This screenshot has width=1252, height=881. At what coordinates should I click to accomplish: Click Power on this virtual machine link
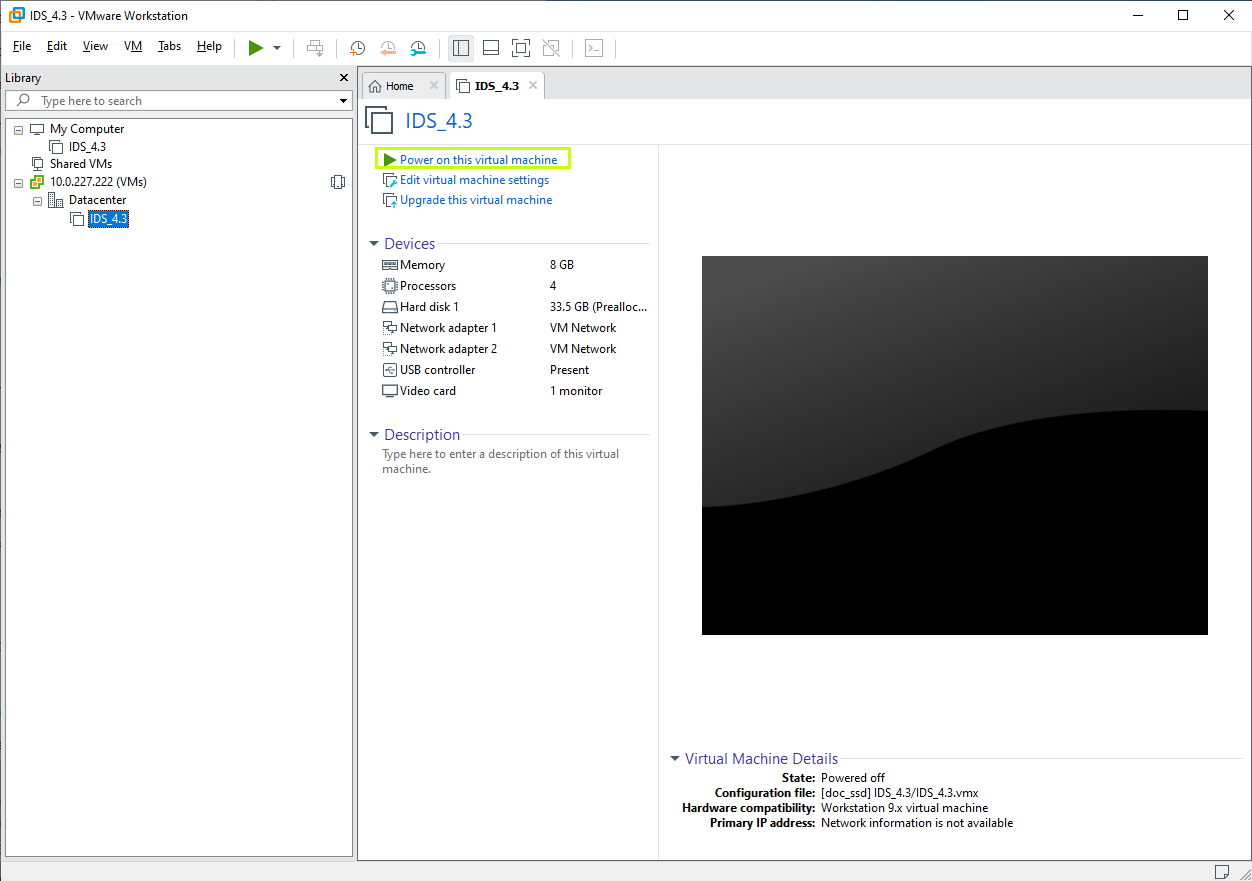click(479, 160)
